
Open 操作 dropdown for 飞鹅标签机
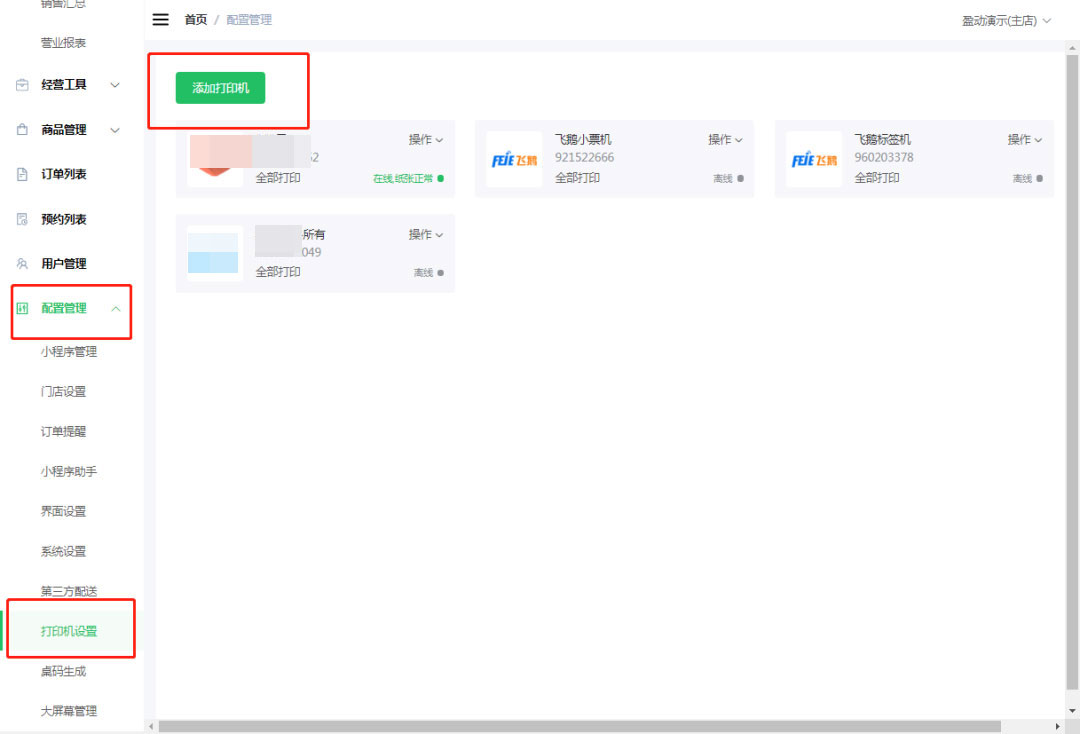click(1024, 140)
